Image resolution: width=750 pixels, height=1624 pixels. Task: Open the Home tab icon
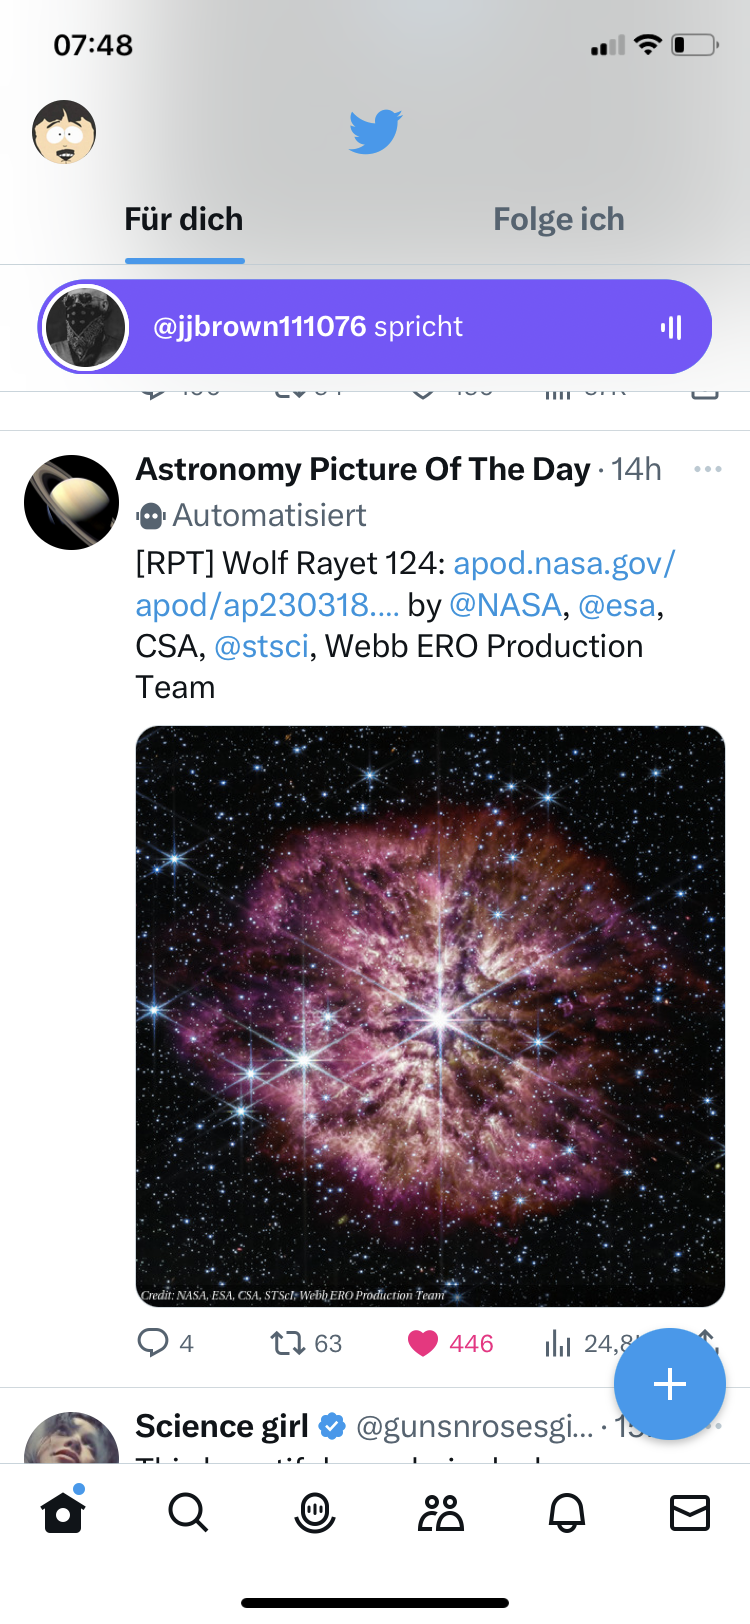coord(63,1512)
